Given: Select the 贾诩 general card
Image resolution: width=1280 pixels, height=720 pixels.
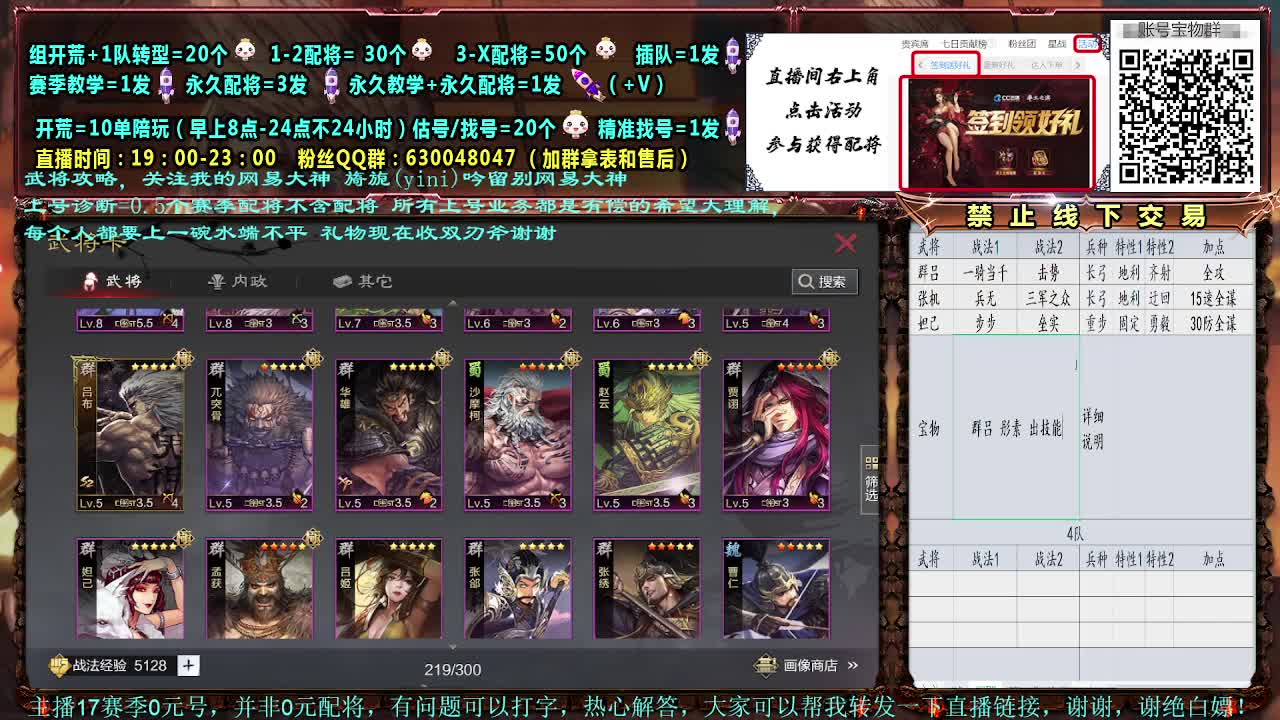Looking at the screenshot, I should [x=775, y=435].
